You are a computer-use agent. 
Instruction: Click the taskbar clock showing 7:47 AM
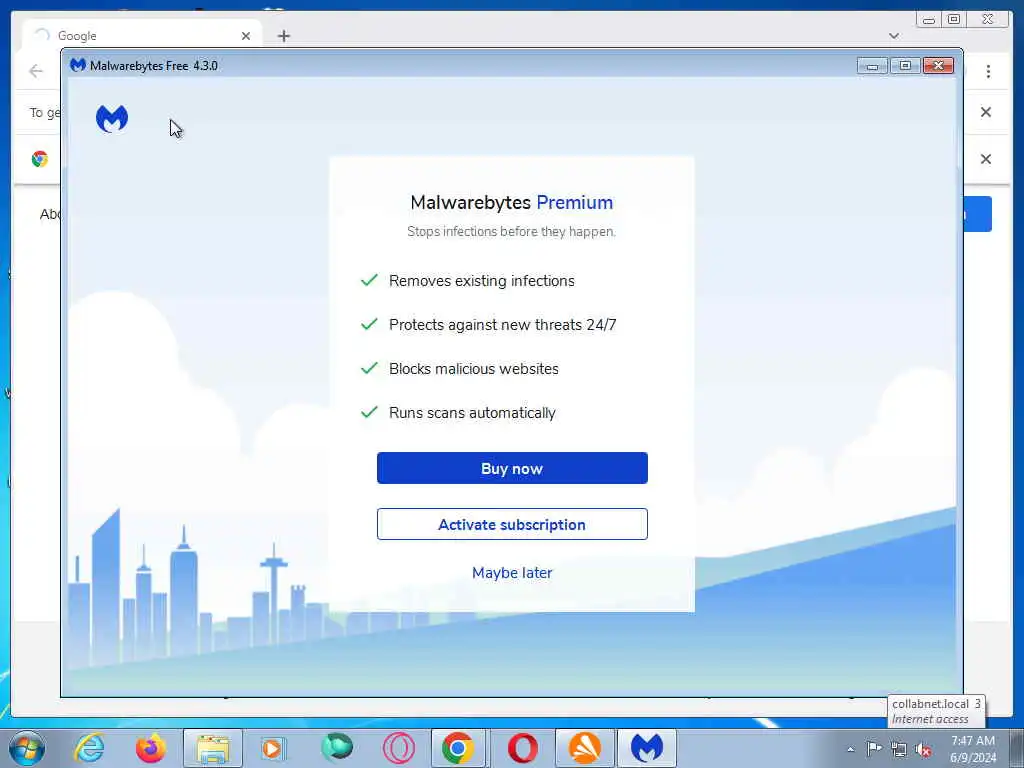972,741
